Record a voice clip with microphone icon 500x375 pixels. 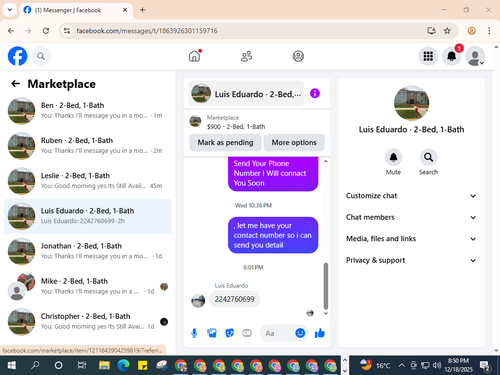point(194,333)
